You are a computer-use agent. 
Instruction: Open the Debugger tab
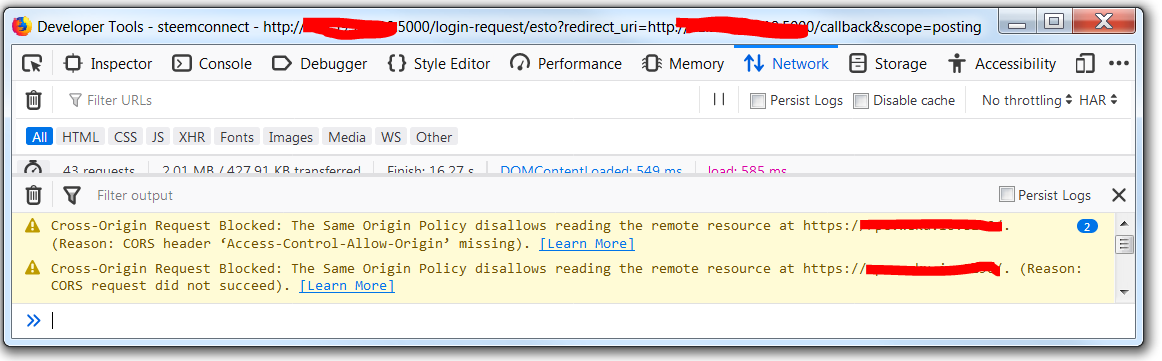319,64
